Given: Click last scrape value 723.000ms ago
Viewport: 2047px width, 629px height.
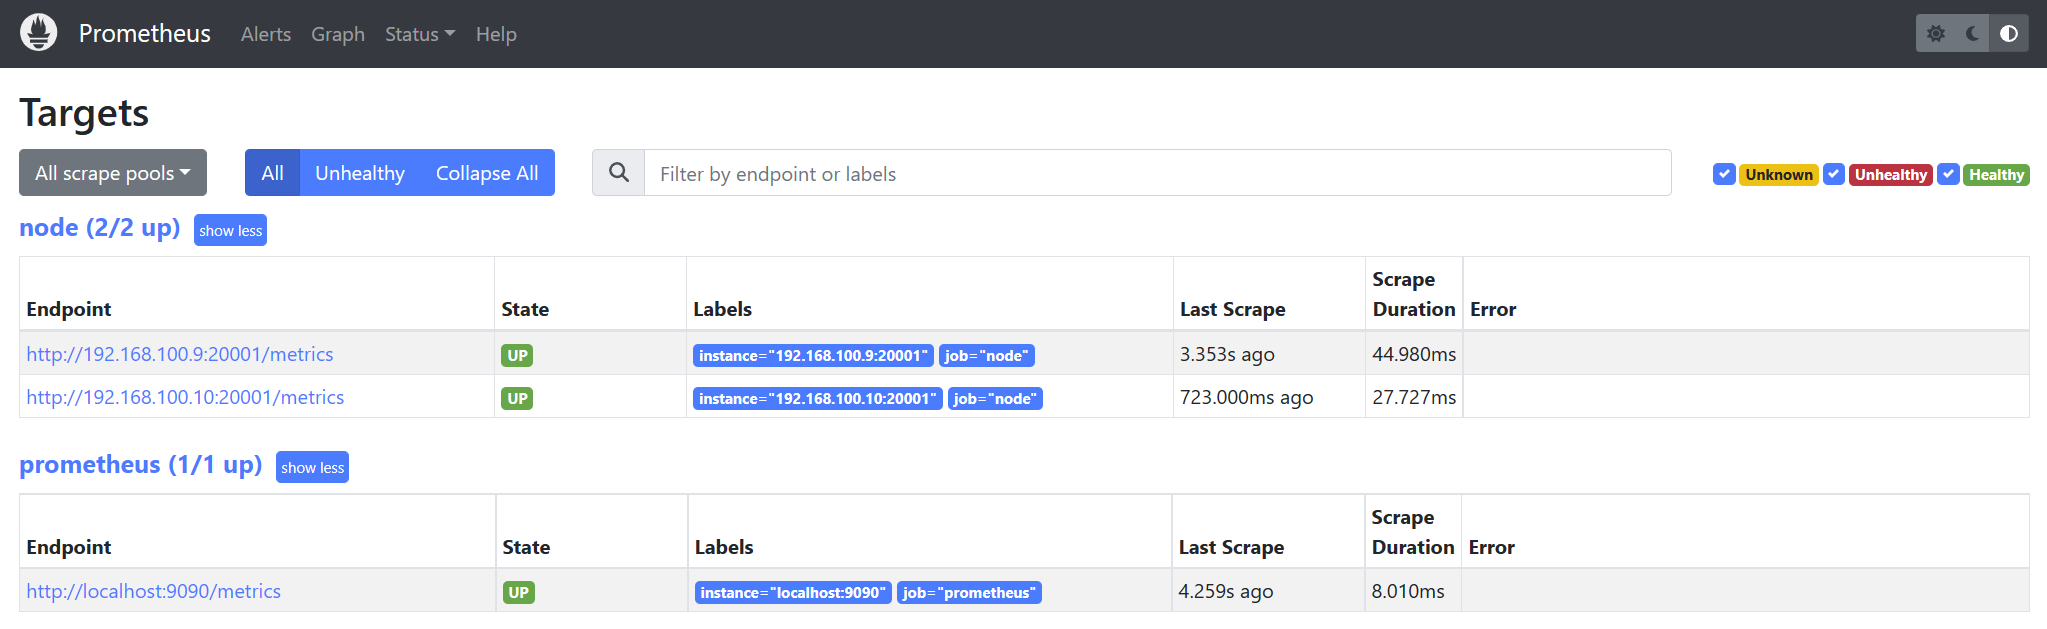Looking at the screenshot, I should (x=1246, y=397).
